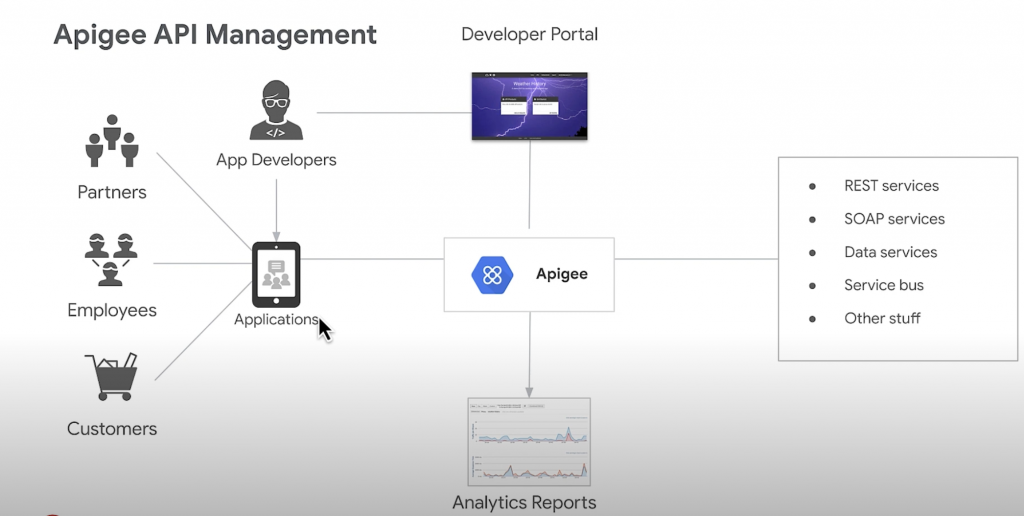The width and height of the screenshot is (1024, 516).
Task: Select the Service bus list item
Action: coord(884,285)
